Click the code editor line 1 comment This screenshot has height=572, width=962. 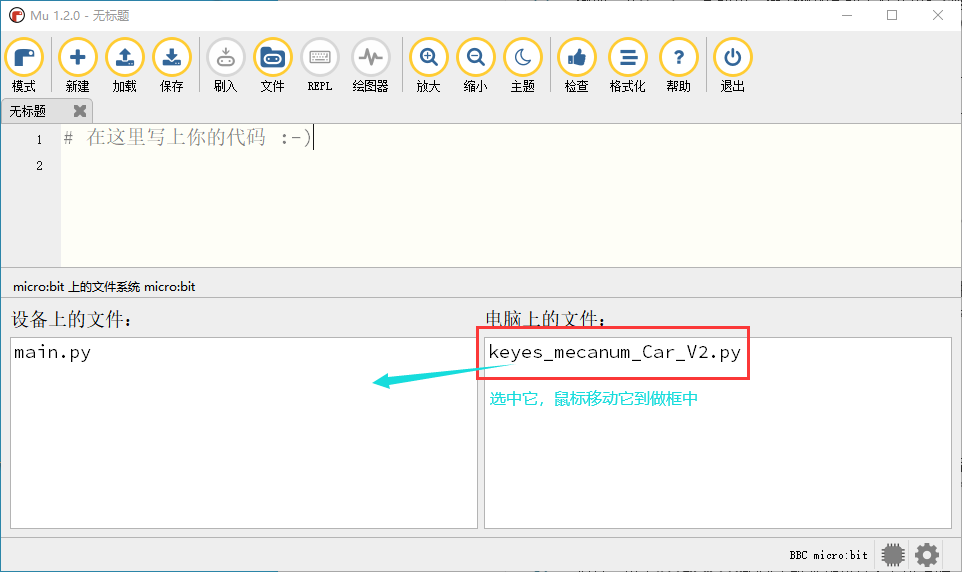click(x=188, y=137)
